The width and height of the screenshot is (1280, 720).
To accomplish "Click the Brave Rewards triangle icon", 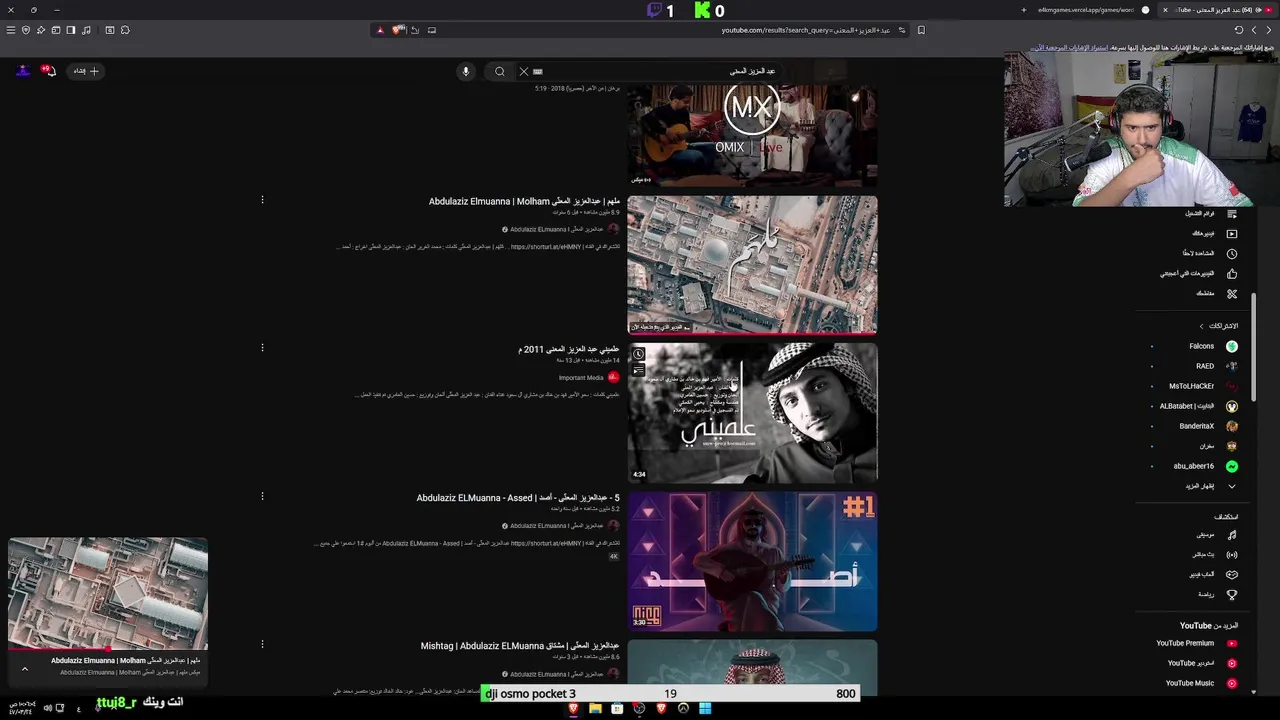I will 380,30.
